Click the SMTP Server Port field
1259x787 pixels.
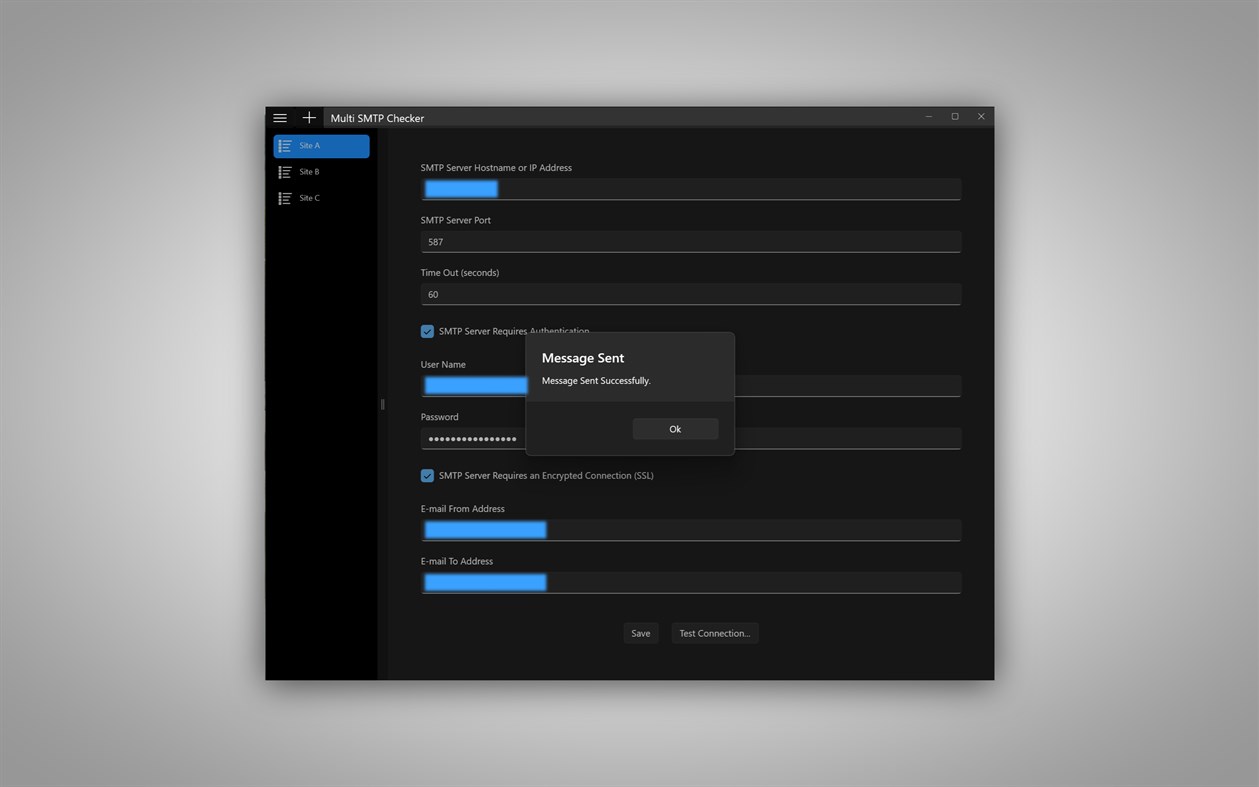[690, 241]
